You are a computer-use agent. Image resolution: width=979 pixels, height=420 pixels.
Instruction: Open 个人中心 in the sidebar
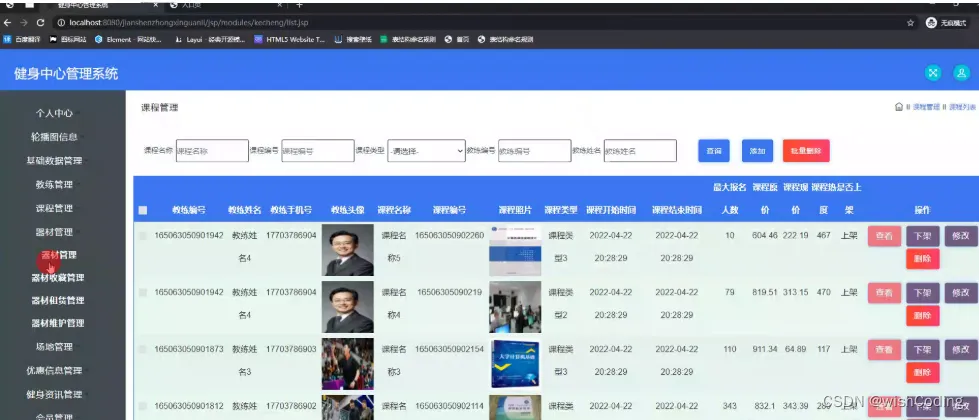(x=54, y=114)
